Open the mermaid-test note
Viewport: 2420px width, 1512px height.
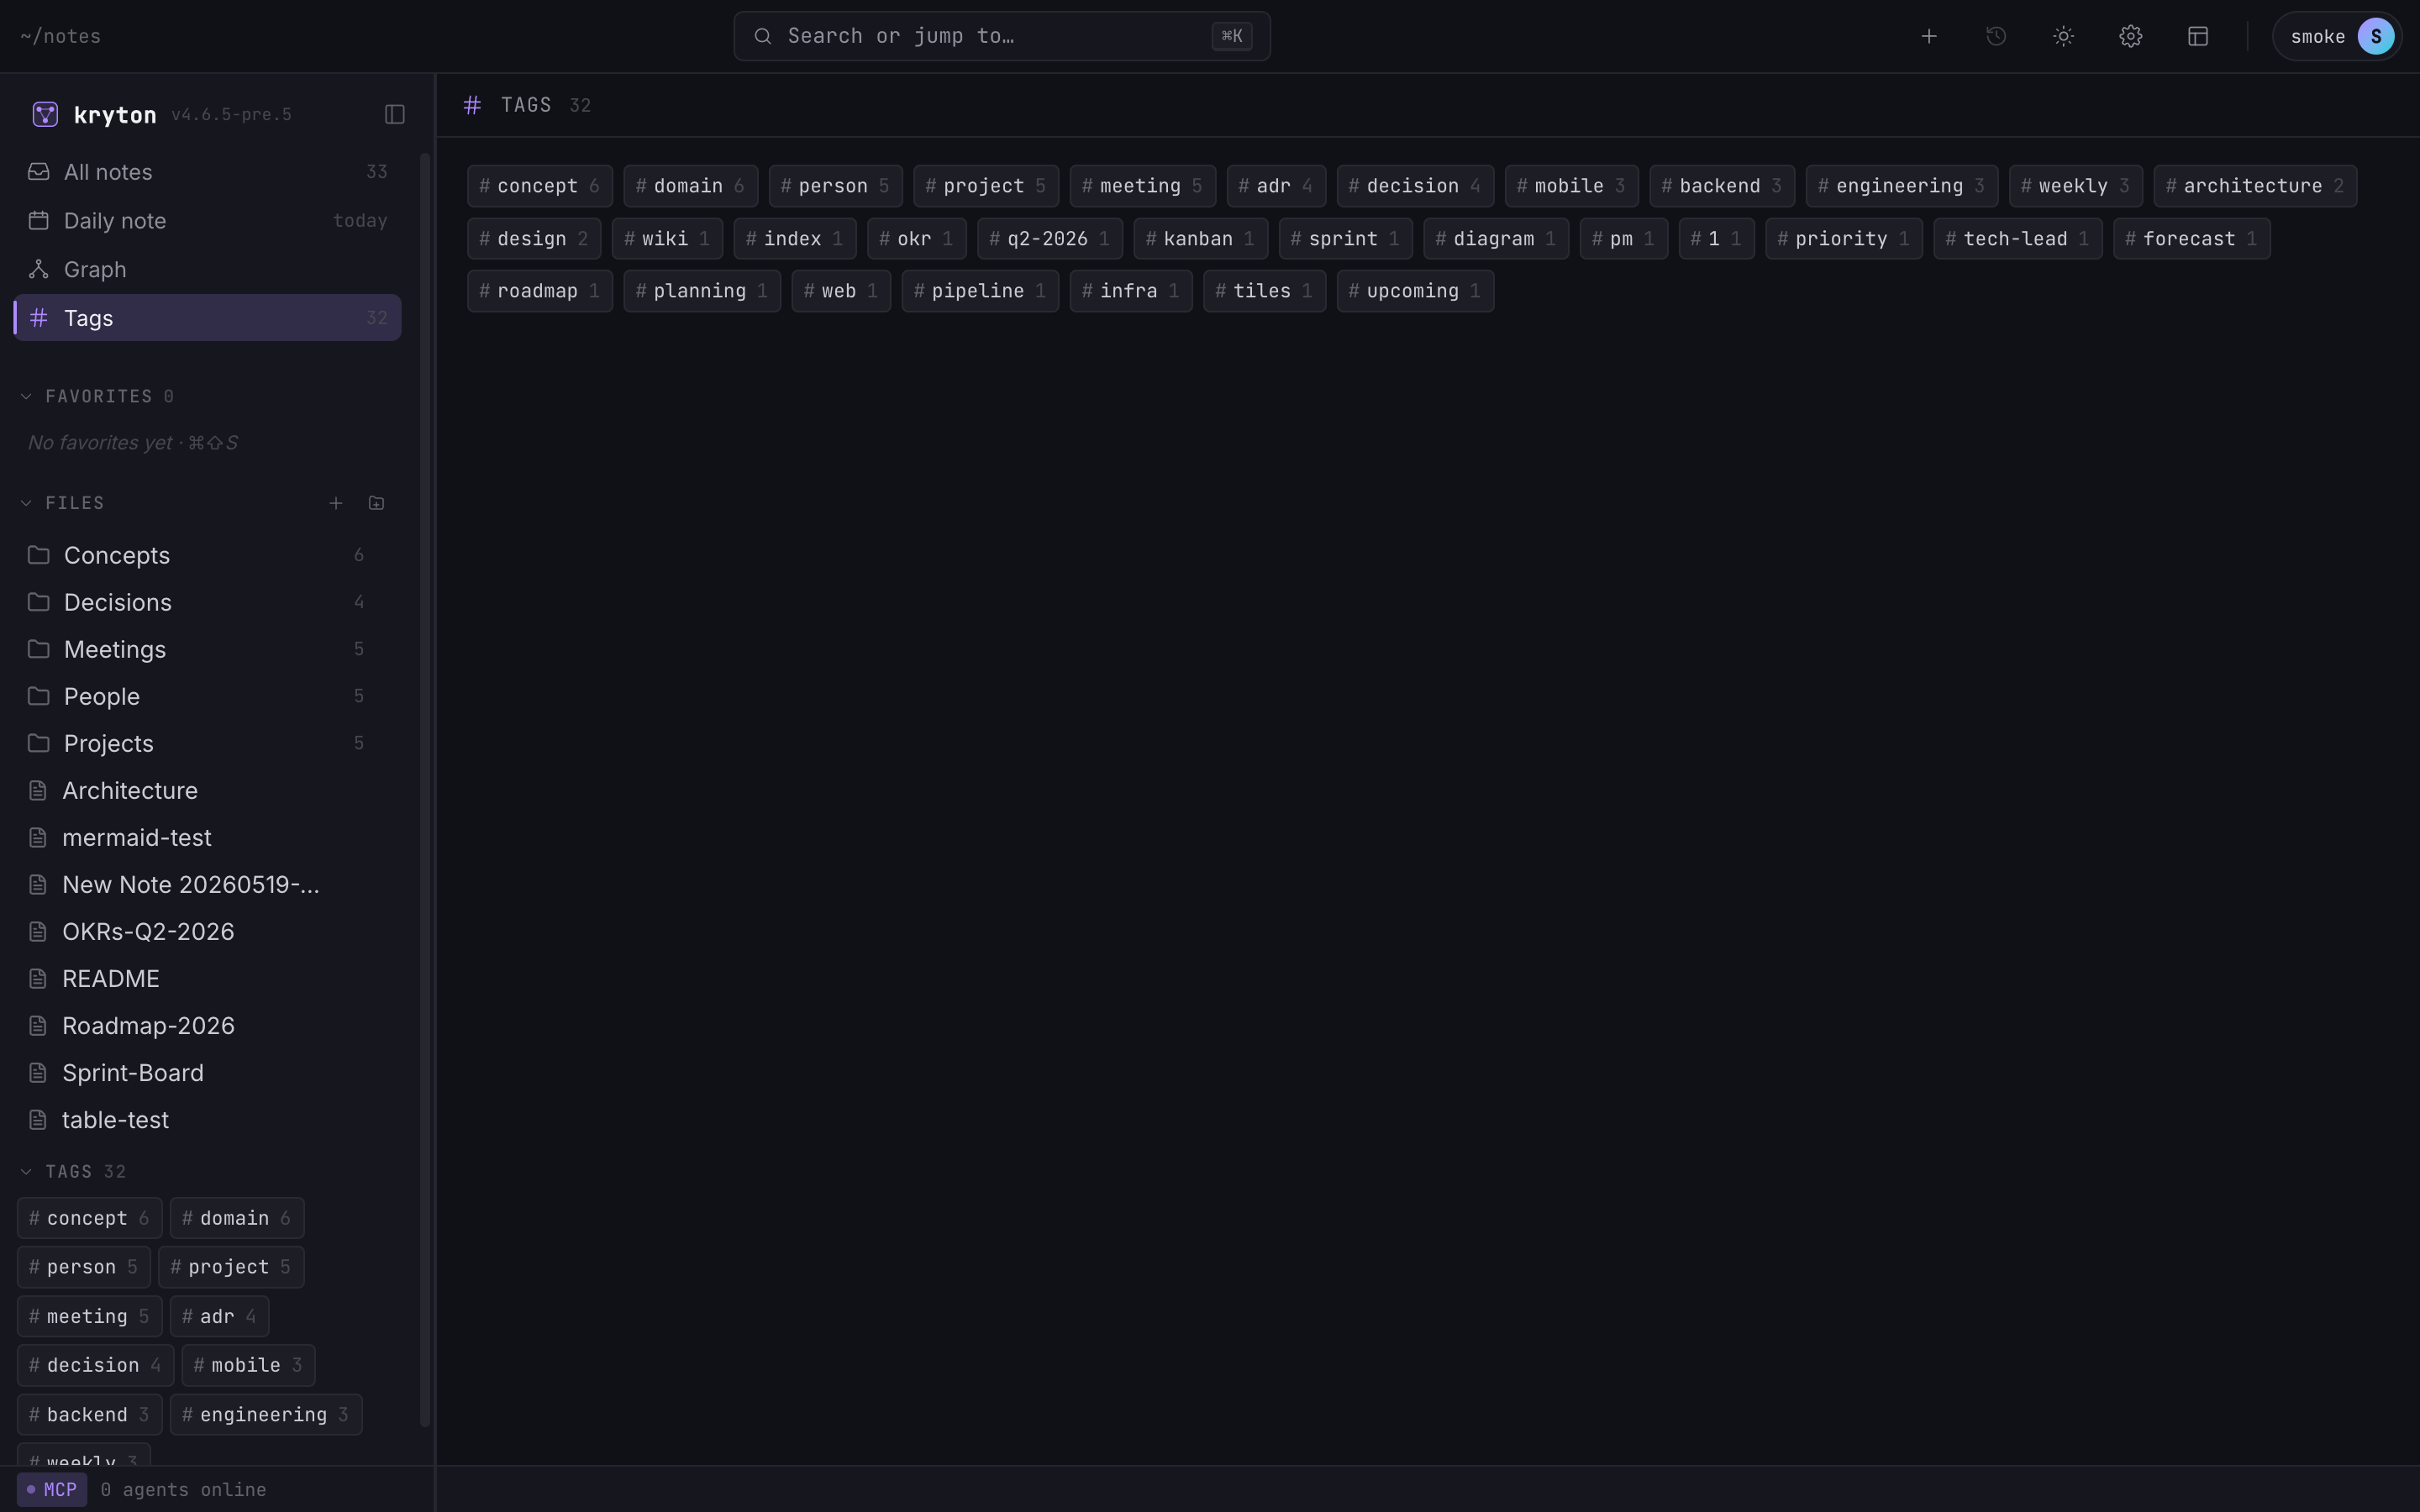[x=208, y=837]
